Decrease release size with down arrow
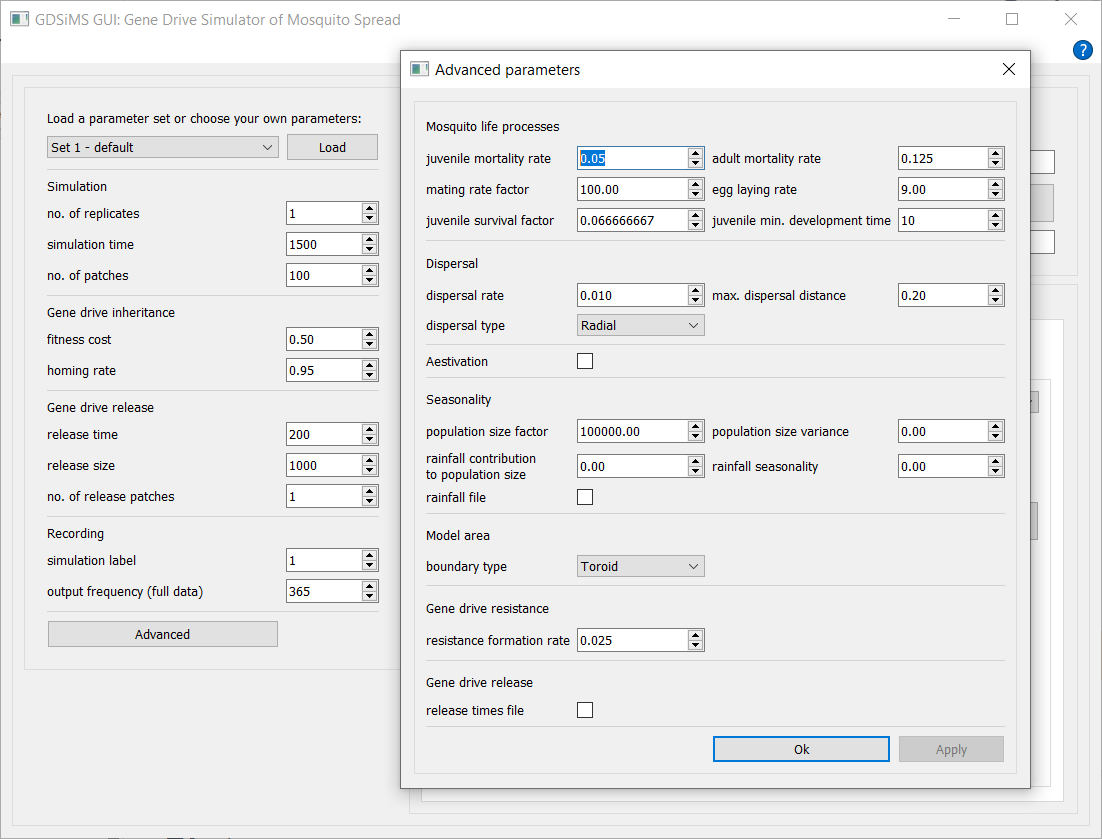Image resolution: width=1102 pixels, height=839 pixels. 370,470
